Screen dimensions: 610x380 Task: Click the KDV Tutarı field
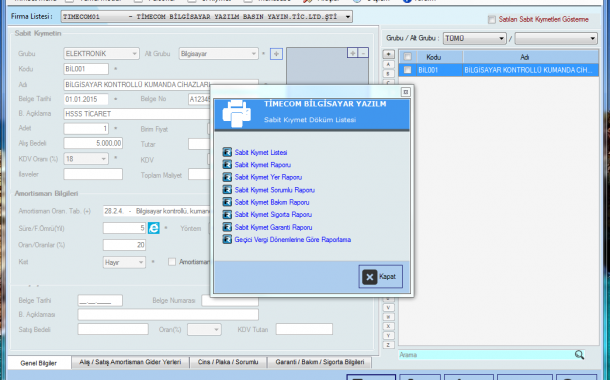pyautogui.click(x=304, y=329)
